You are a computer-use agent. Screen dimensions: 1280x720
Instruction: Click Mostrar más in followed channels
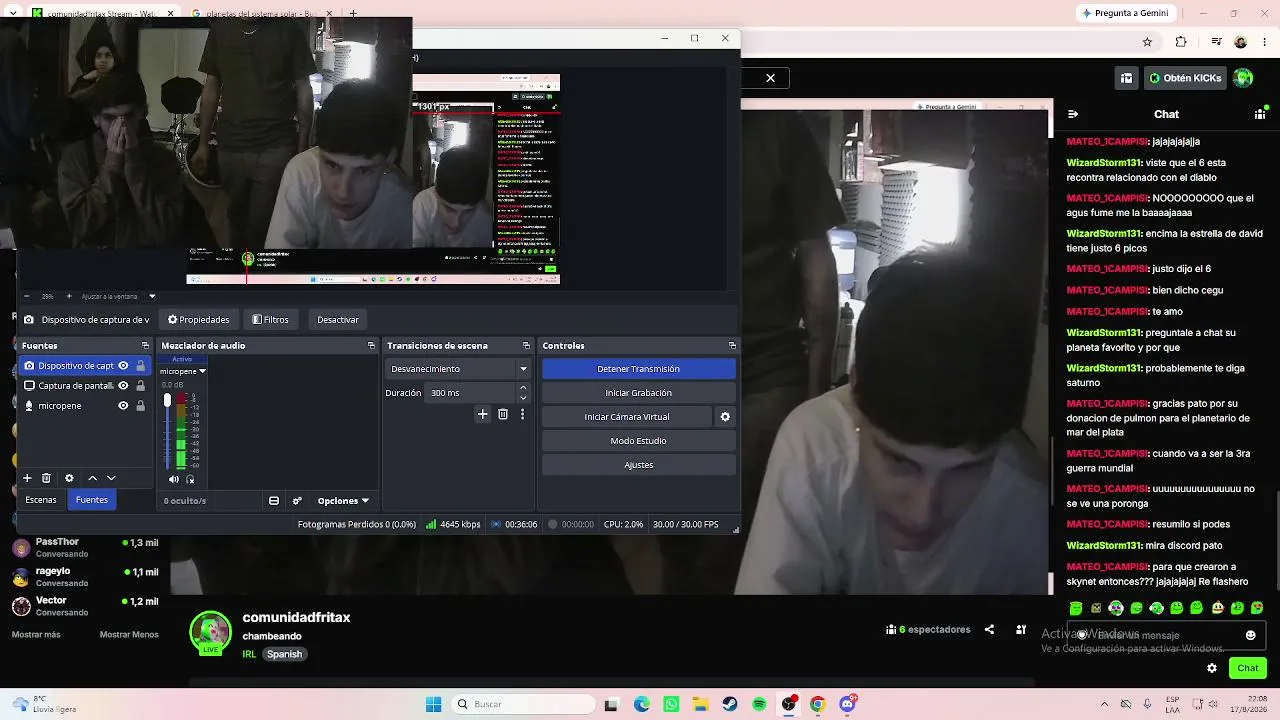point(36,634)
